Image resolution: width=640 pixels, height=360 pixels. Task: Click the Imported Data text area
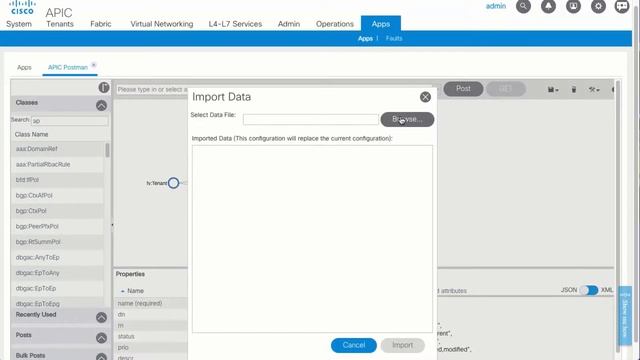(x=312, y=239)
